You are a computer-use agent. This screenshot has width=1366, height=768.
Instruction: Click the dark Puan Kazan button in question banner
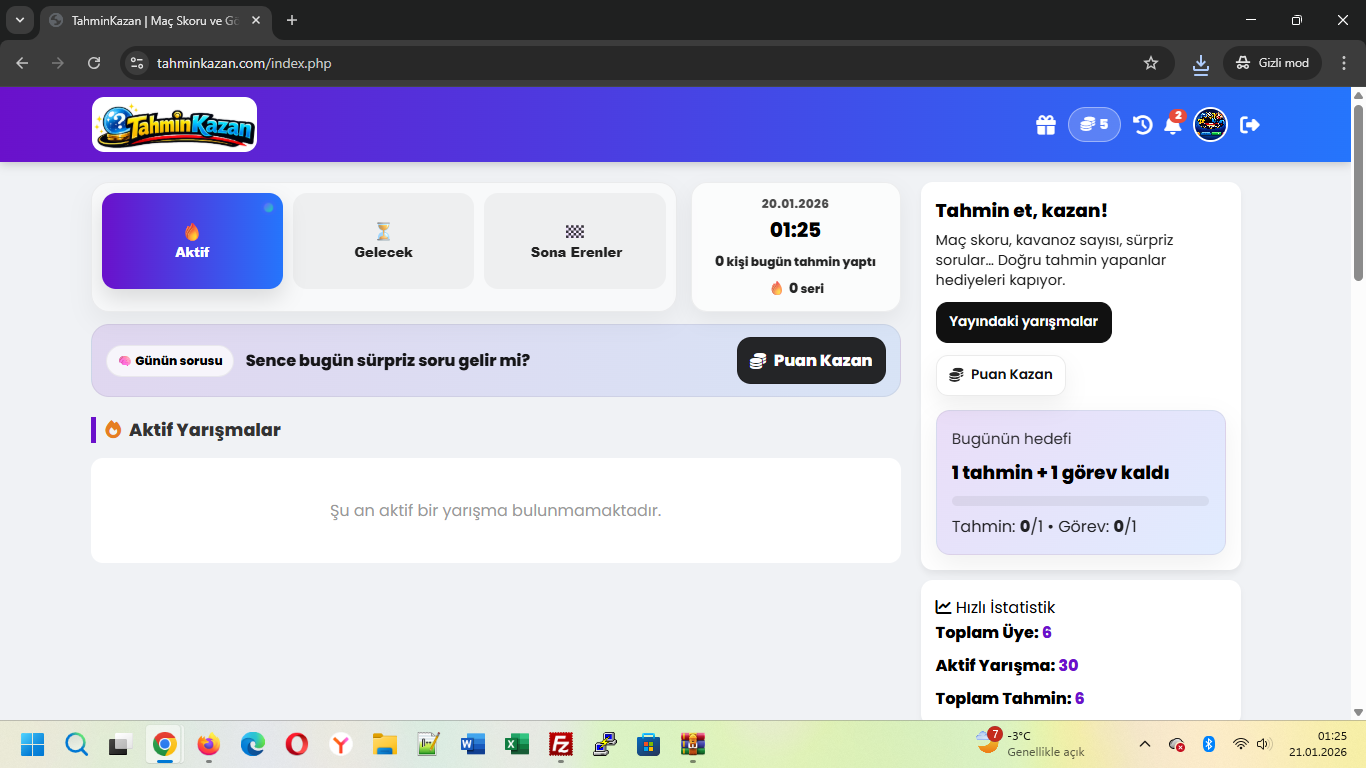[x=811, y=360]
